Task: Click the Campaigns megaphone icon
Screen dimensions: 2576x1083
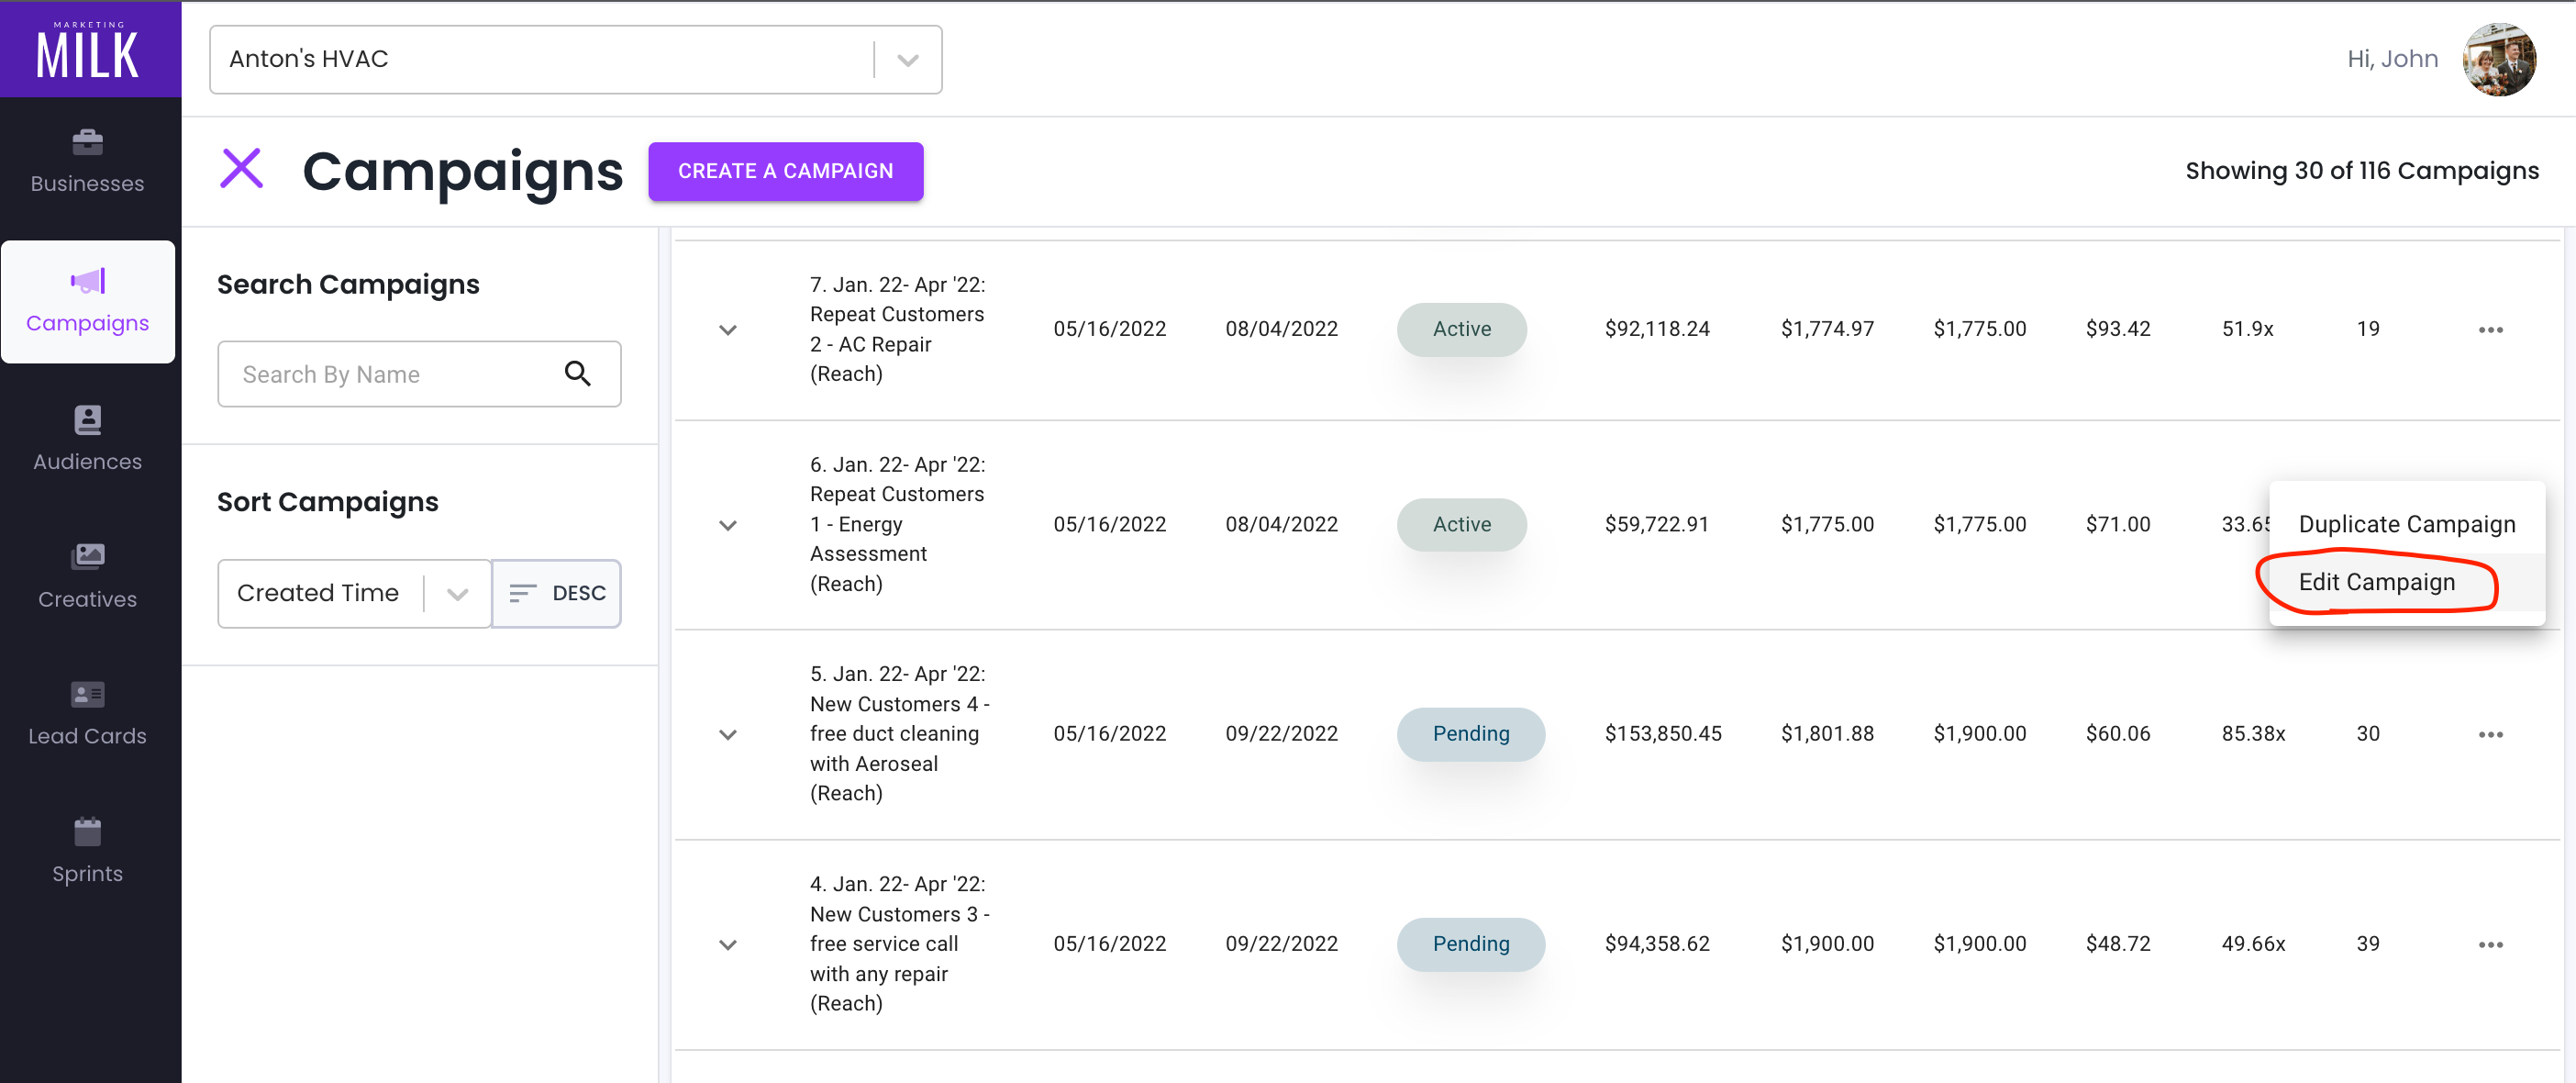Action: click(x=87, y=281)
